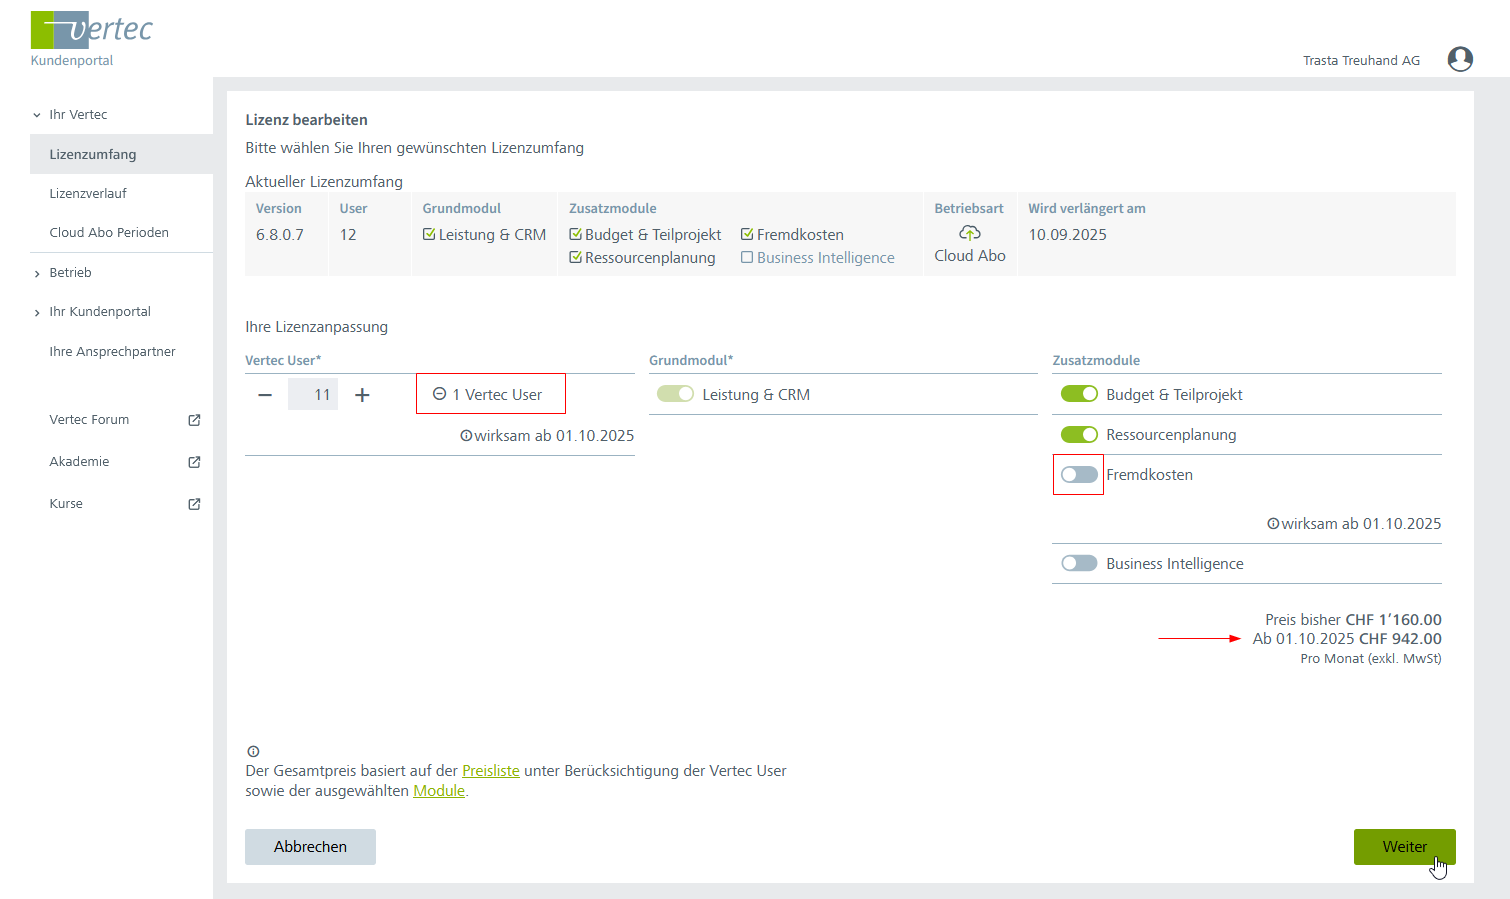Collapse the Ihr Vertec section chevron

(37, 115)
